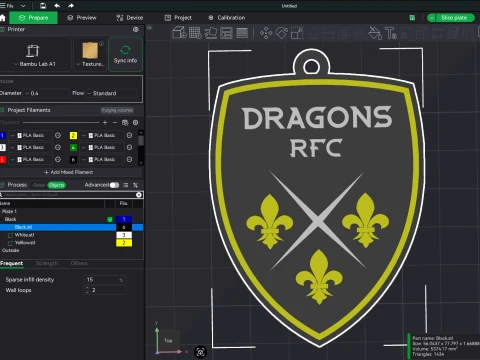Open the Flow Standard dropdown
The width and height of the screenshot is (480, 360).
(112, 93)
